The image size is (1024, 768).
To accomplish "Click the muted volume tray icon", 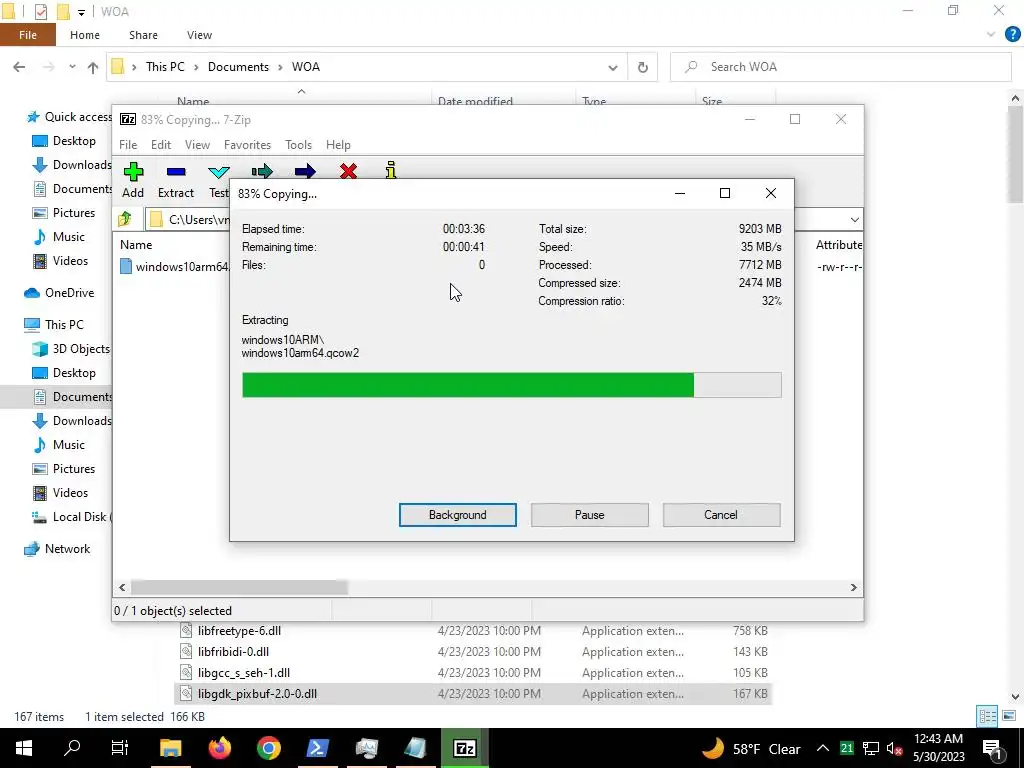I will tap(895, 748).
